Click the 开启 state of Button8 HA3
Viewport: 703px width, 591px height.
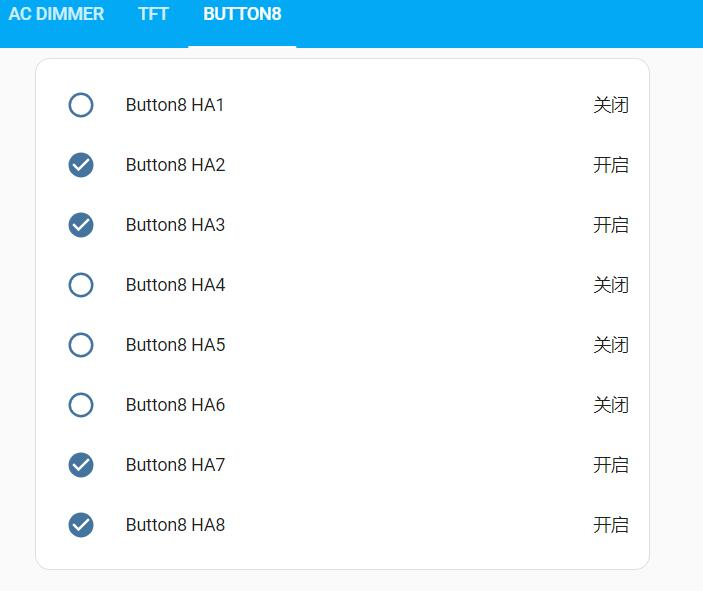(x=611, y=225)
